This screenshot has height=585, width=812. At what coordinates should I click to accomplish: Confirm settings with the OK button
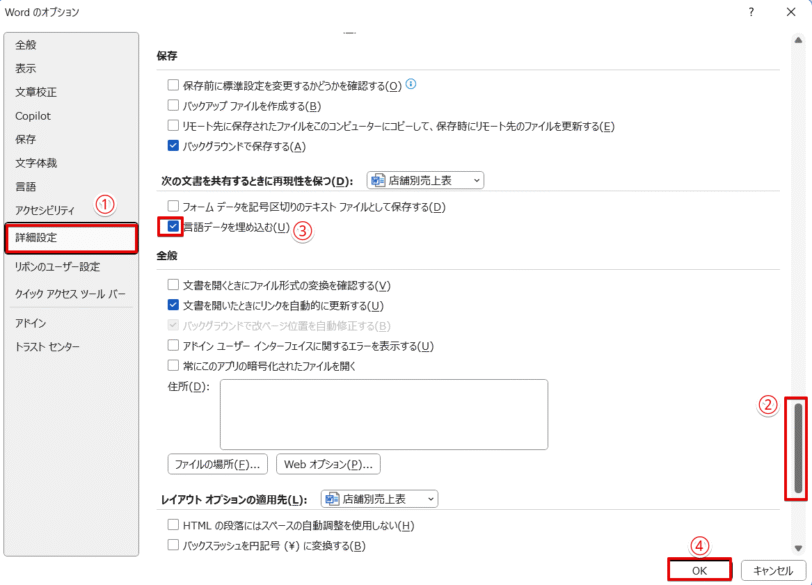click(700, 570)
